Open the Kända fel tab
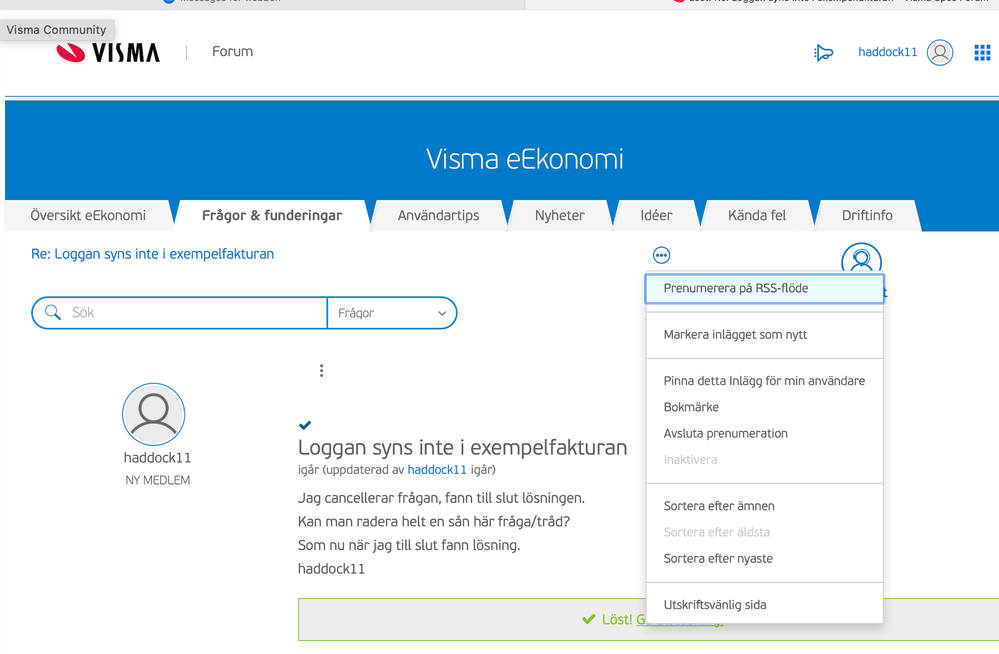This screenshot has height=654, width=999. pos(756,215)
